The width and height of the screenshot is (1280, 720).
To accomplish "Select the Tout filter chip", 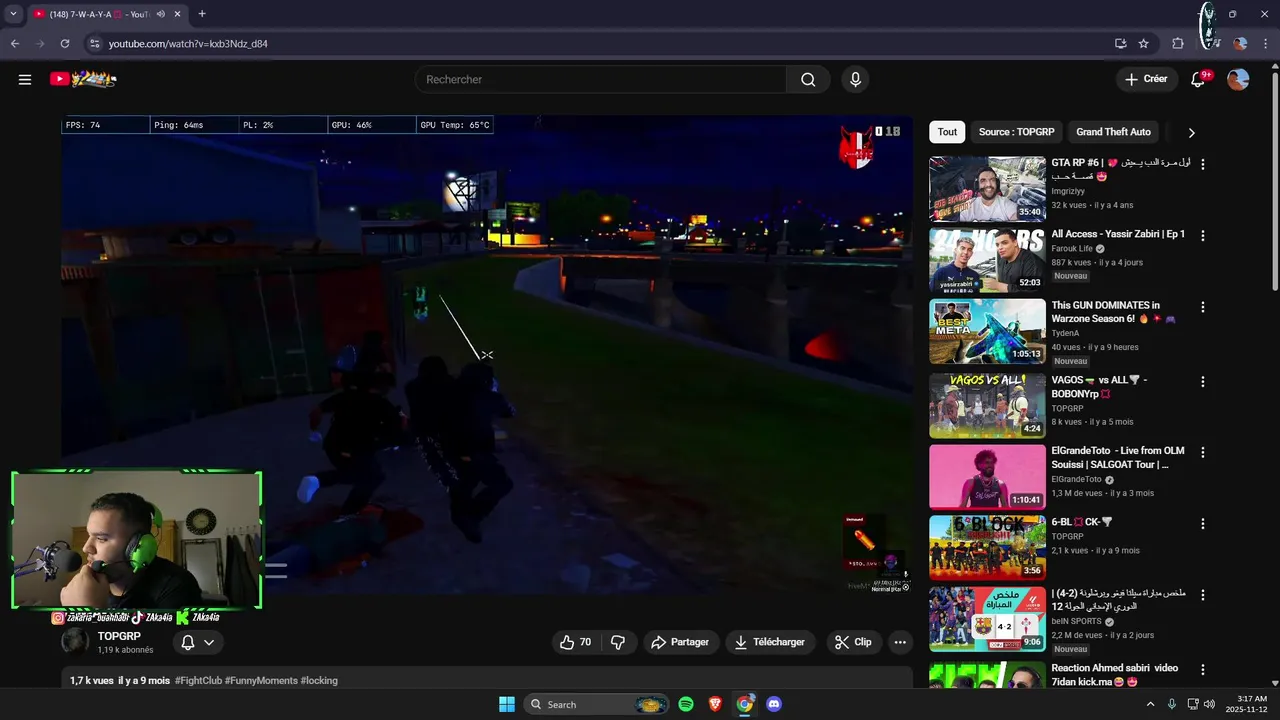I will pos(947,132).
